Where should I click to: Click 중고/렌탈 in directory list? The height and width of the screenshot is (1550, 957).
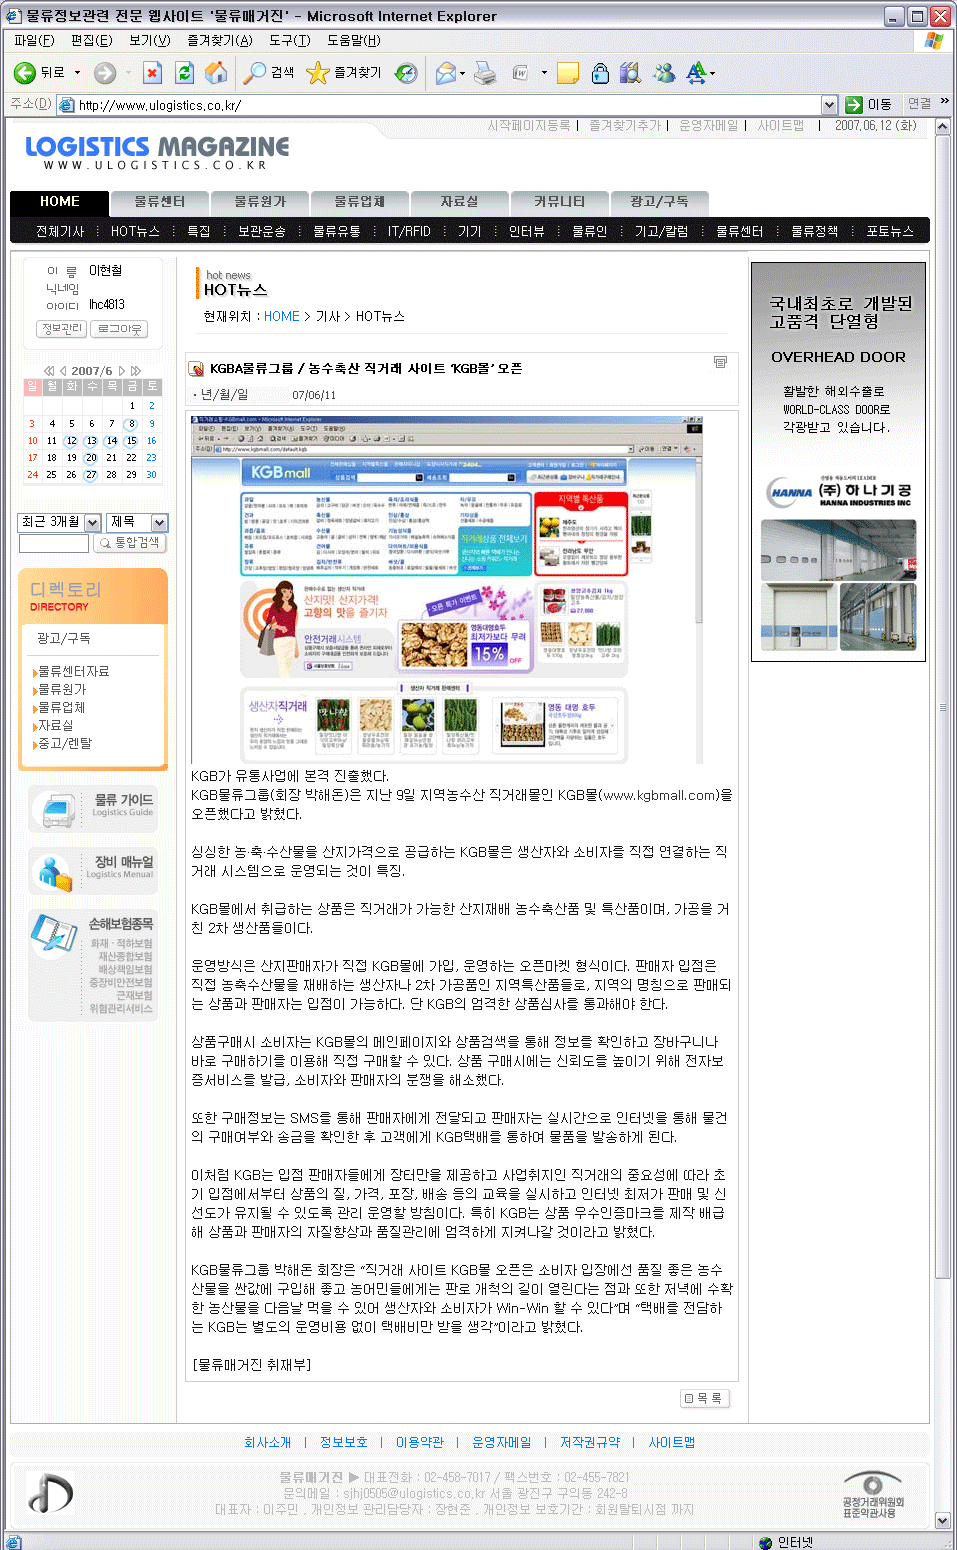[64, 744]
